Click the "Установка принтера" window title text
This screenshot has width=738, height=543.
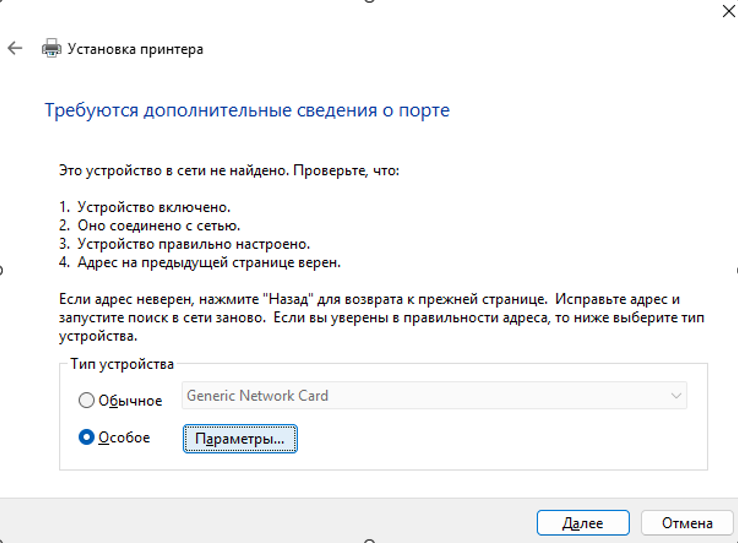click(135, 48)
